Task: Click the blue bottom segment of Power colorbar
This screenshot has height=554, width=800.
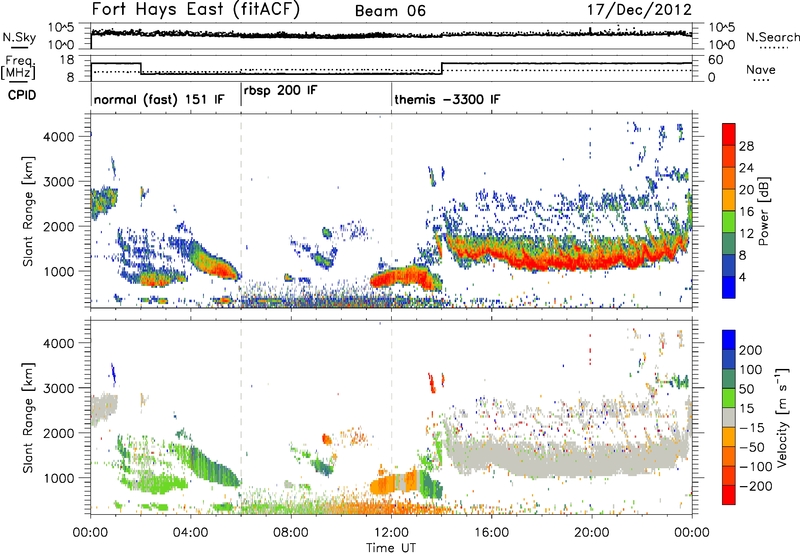Action: (729, 287)
